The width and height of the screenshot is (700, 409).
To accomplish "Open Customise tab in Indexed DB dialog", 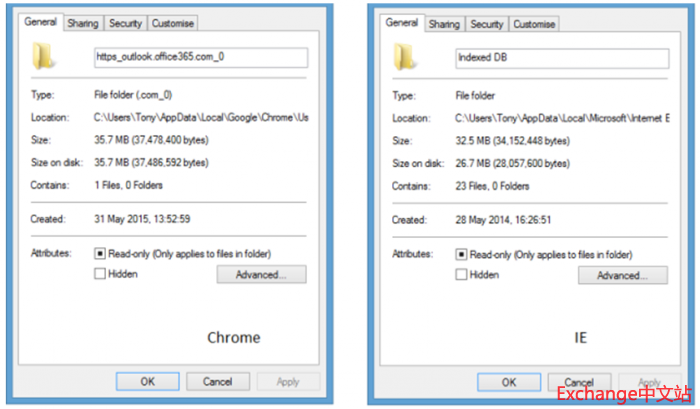I will 535,24.
